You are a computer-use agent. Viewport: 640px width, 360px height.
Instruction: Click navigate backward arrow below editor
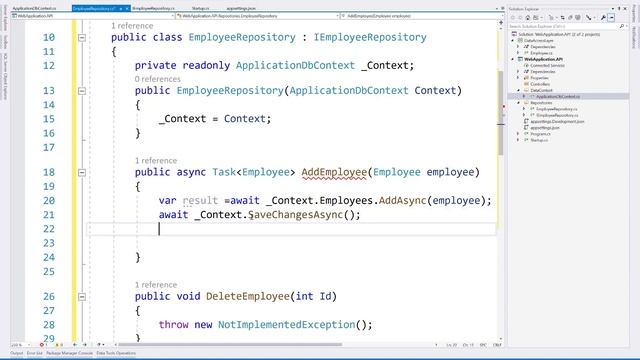[x=74, y=345]
